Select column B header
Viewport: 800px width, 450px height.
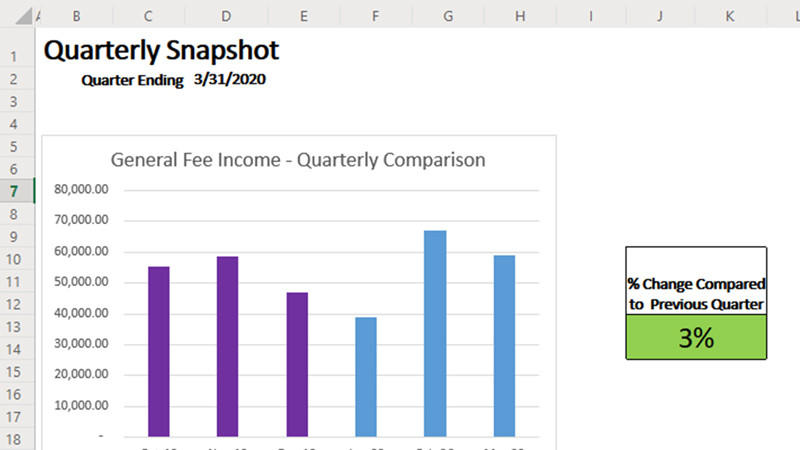tap(76, 16)
